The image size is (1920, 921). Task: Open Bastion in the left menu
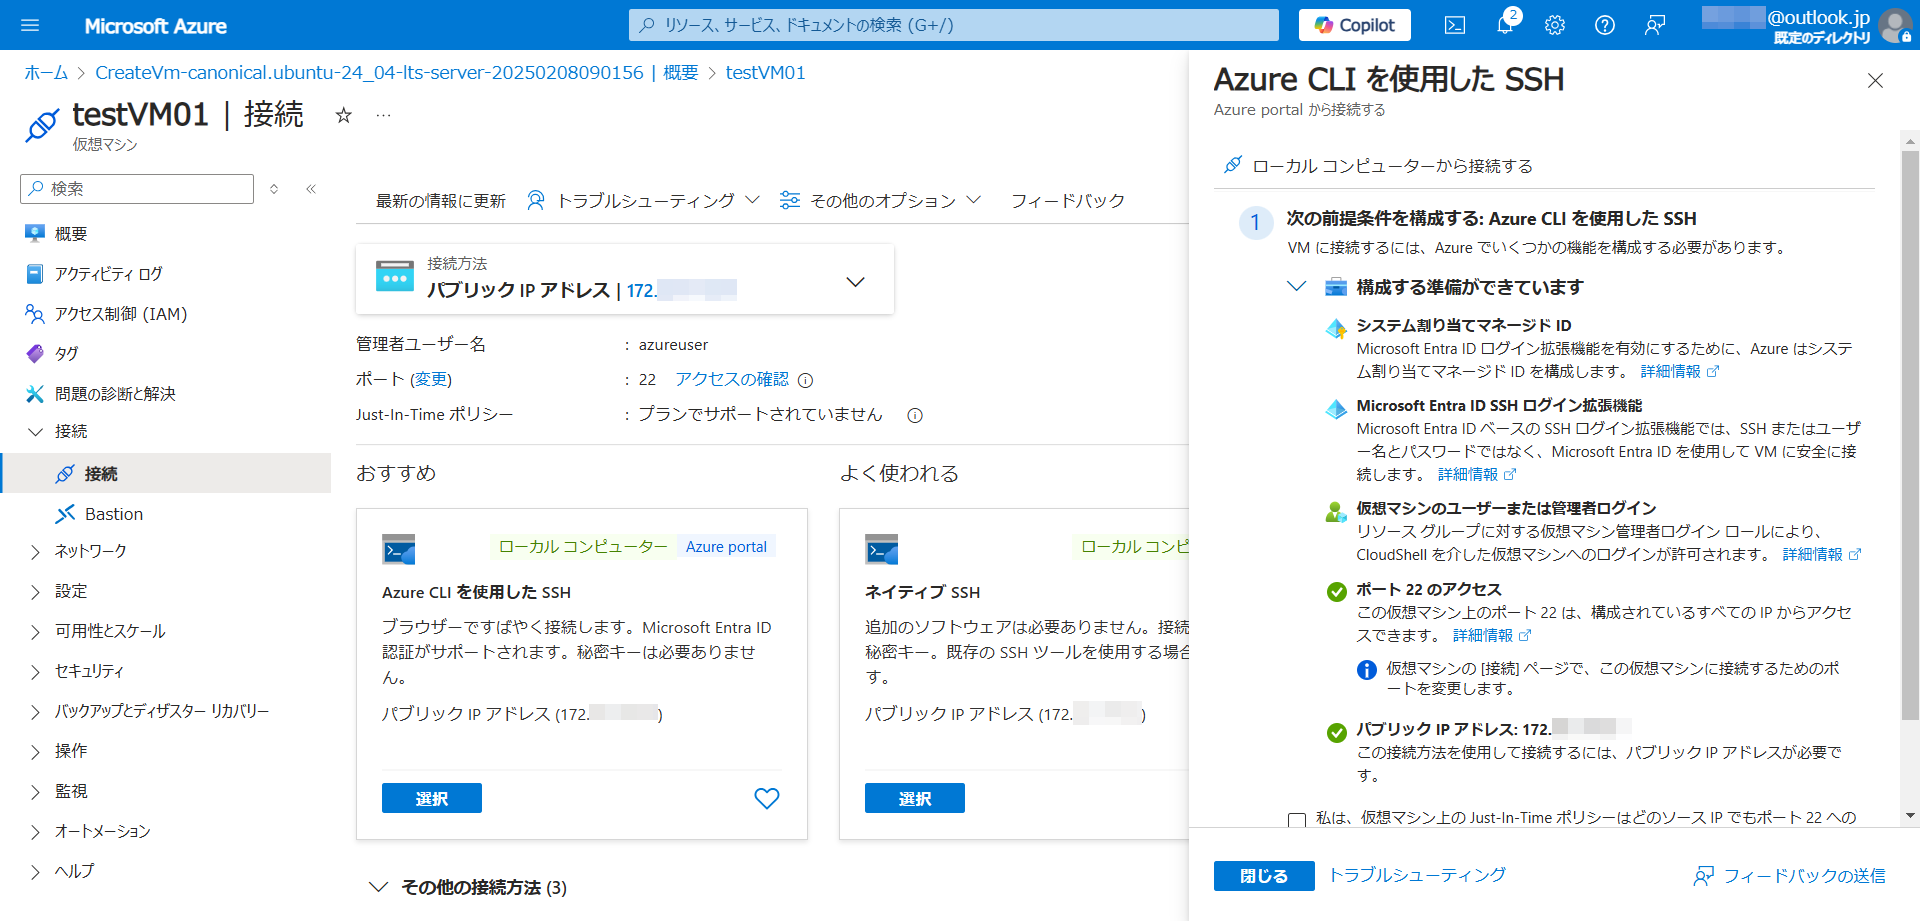113,514
